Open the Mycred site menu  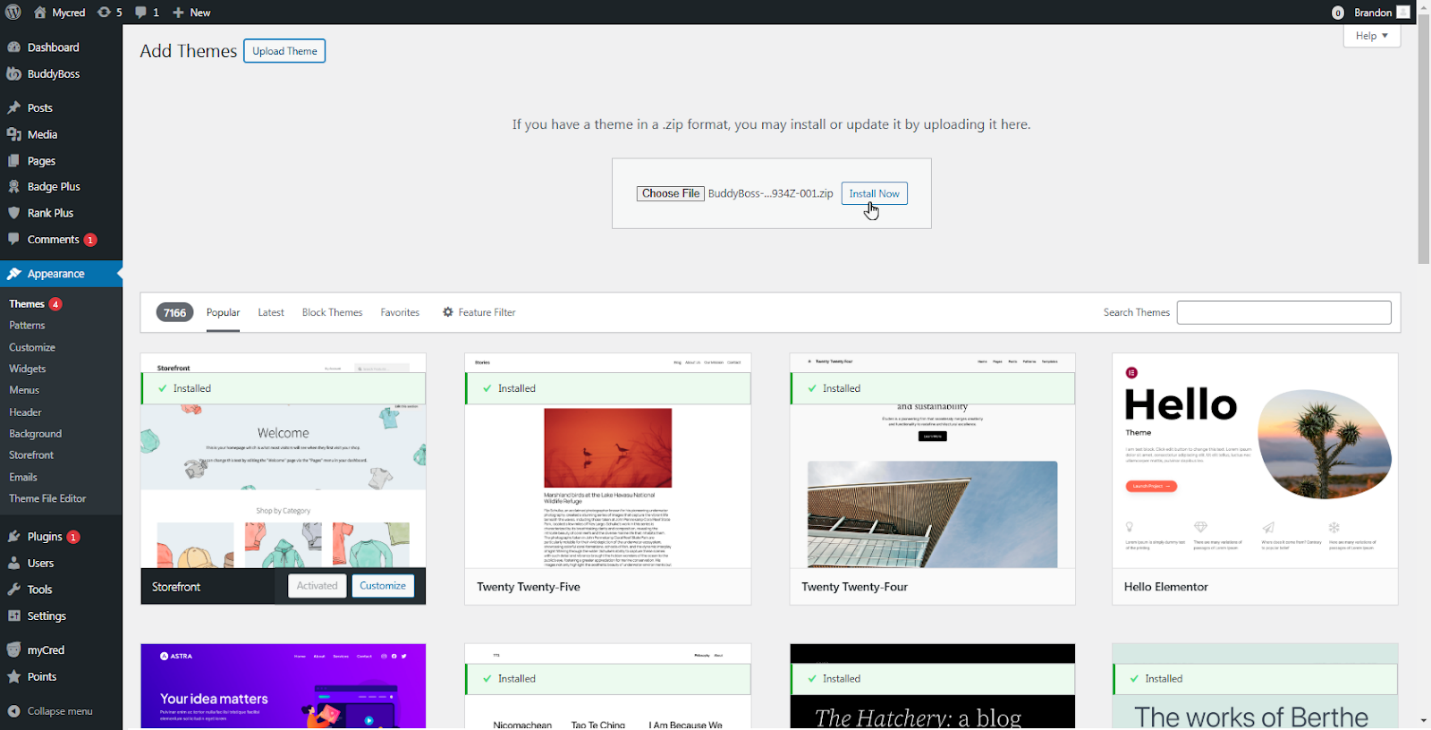(59, 12)
